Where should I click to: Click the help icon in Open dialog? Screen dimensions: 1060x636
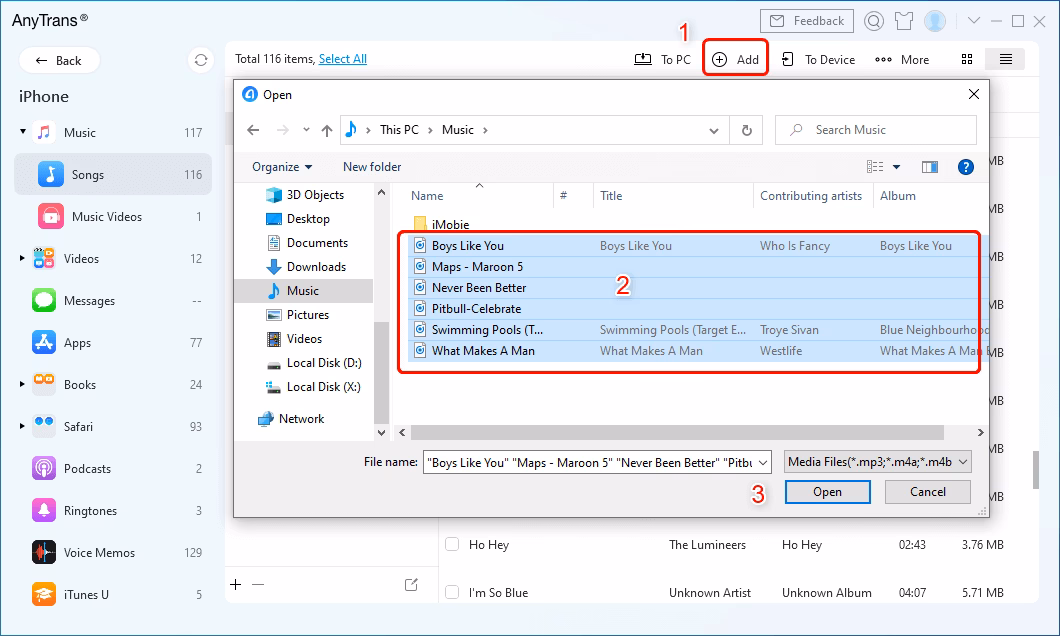pos(965,167)
